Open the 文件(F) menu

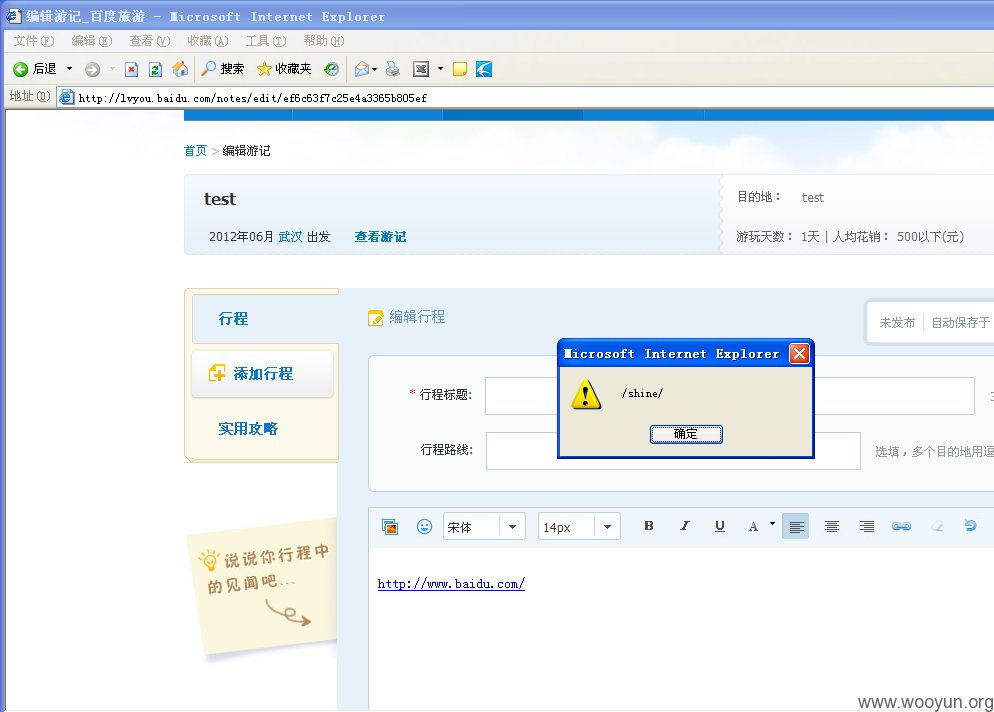click(34, 41)
